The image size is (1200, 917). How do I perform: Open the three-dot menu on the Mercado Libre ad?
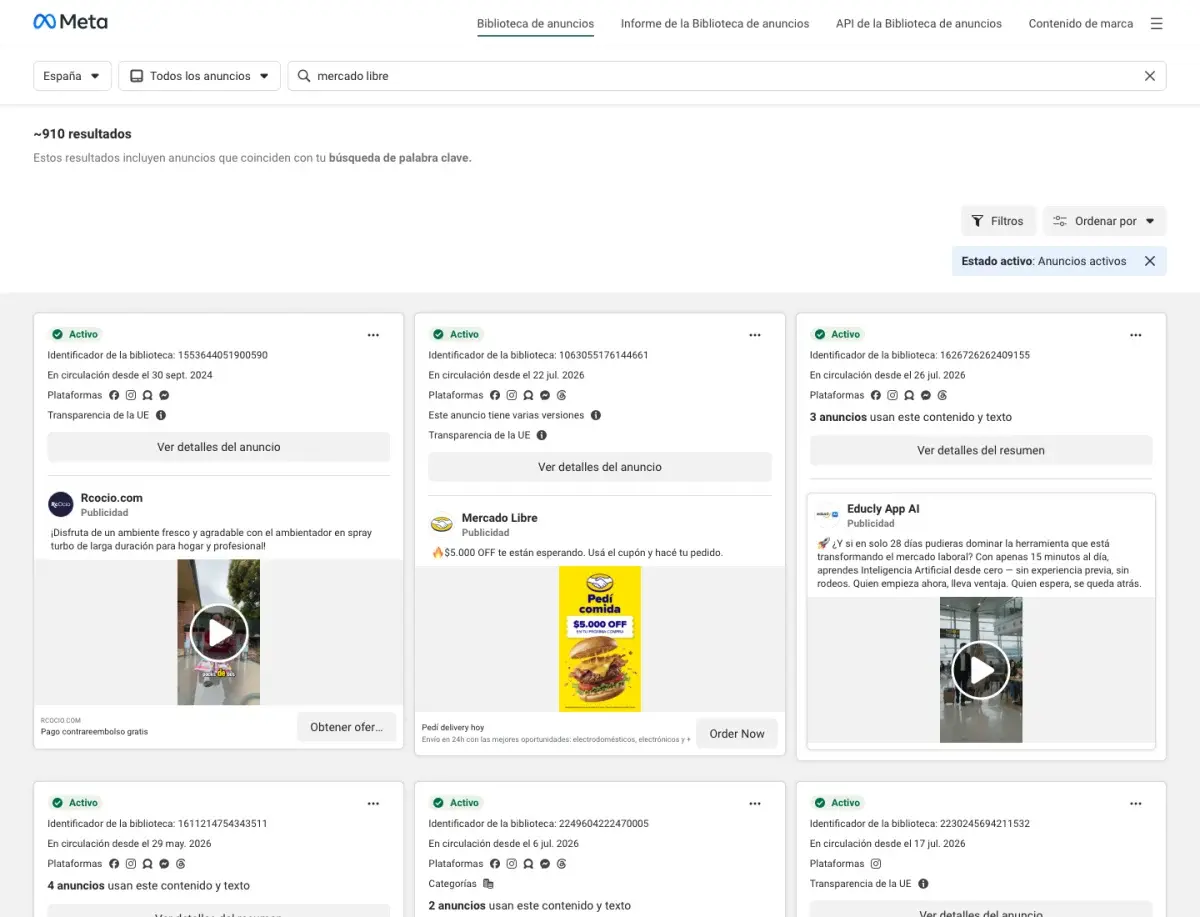[754, 335]
